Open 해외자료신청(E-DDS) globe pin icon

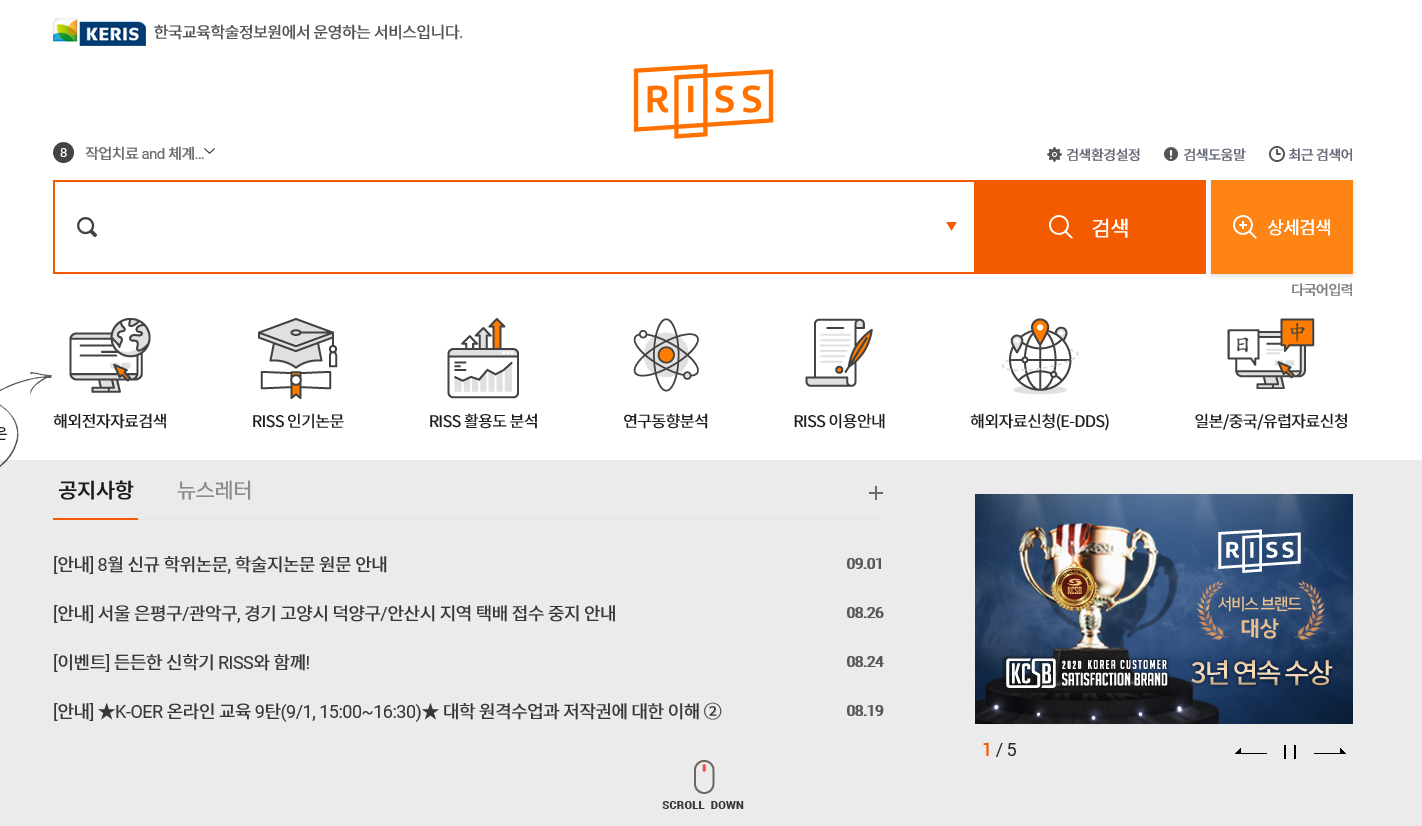pyautogui.click(x=1039, y=356)
